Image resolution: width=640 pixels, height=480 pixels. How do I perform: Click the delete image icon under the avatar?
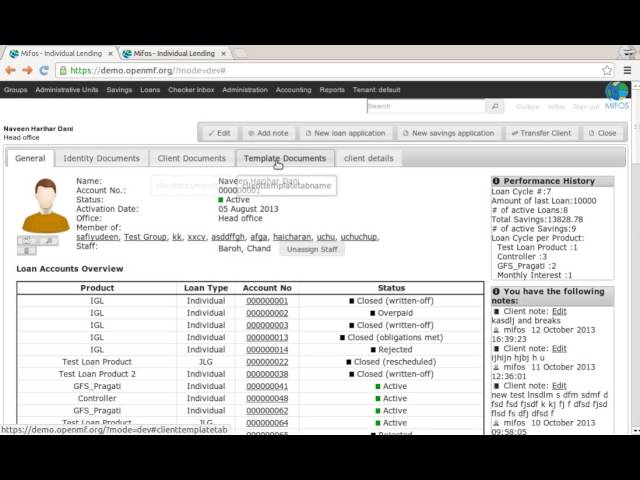26,251
